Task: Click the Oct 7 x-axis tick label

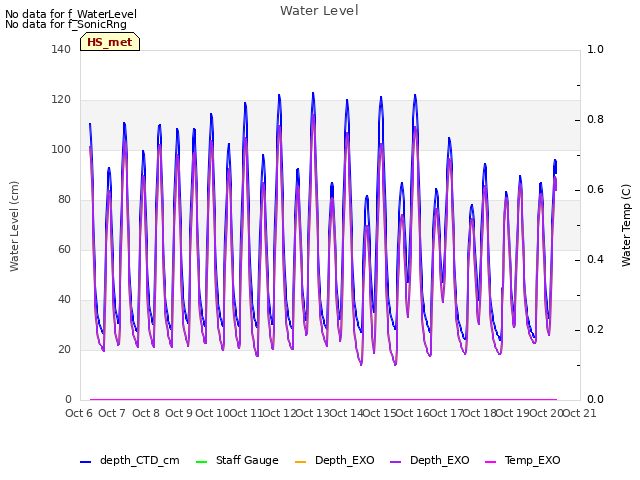Action: (x=112, y=413)
